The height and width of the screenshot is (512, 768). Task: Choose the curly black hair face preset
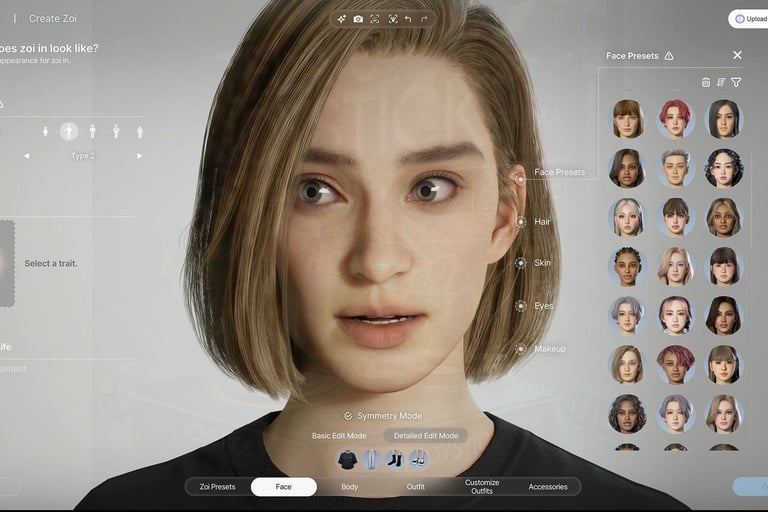(724, 169)
